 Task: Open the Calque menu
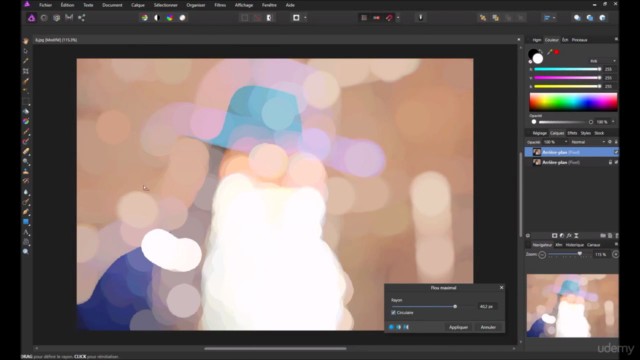pyautogui.click(x=138, y=5)
